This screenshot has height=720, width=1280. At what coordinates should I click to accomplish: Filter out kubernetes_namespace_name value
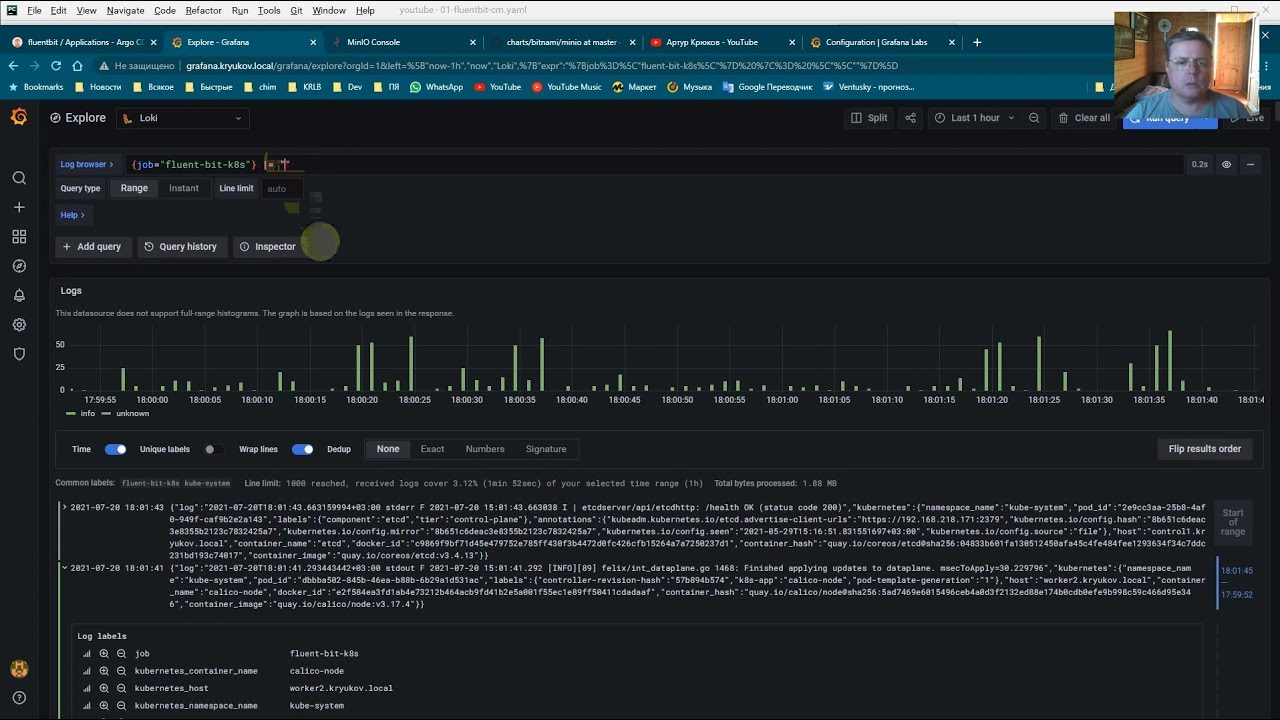pos(121,706)
